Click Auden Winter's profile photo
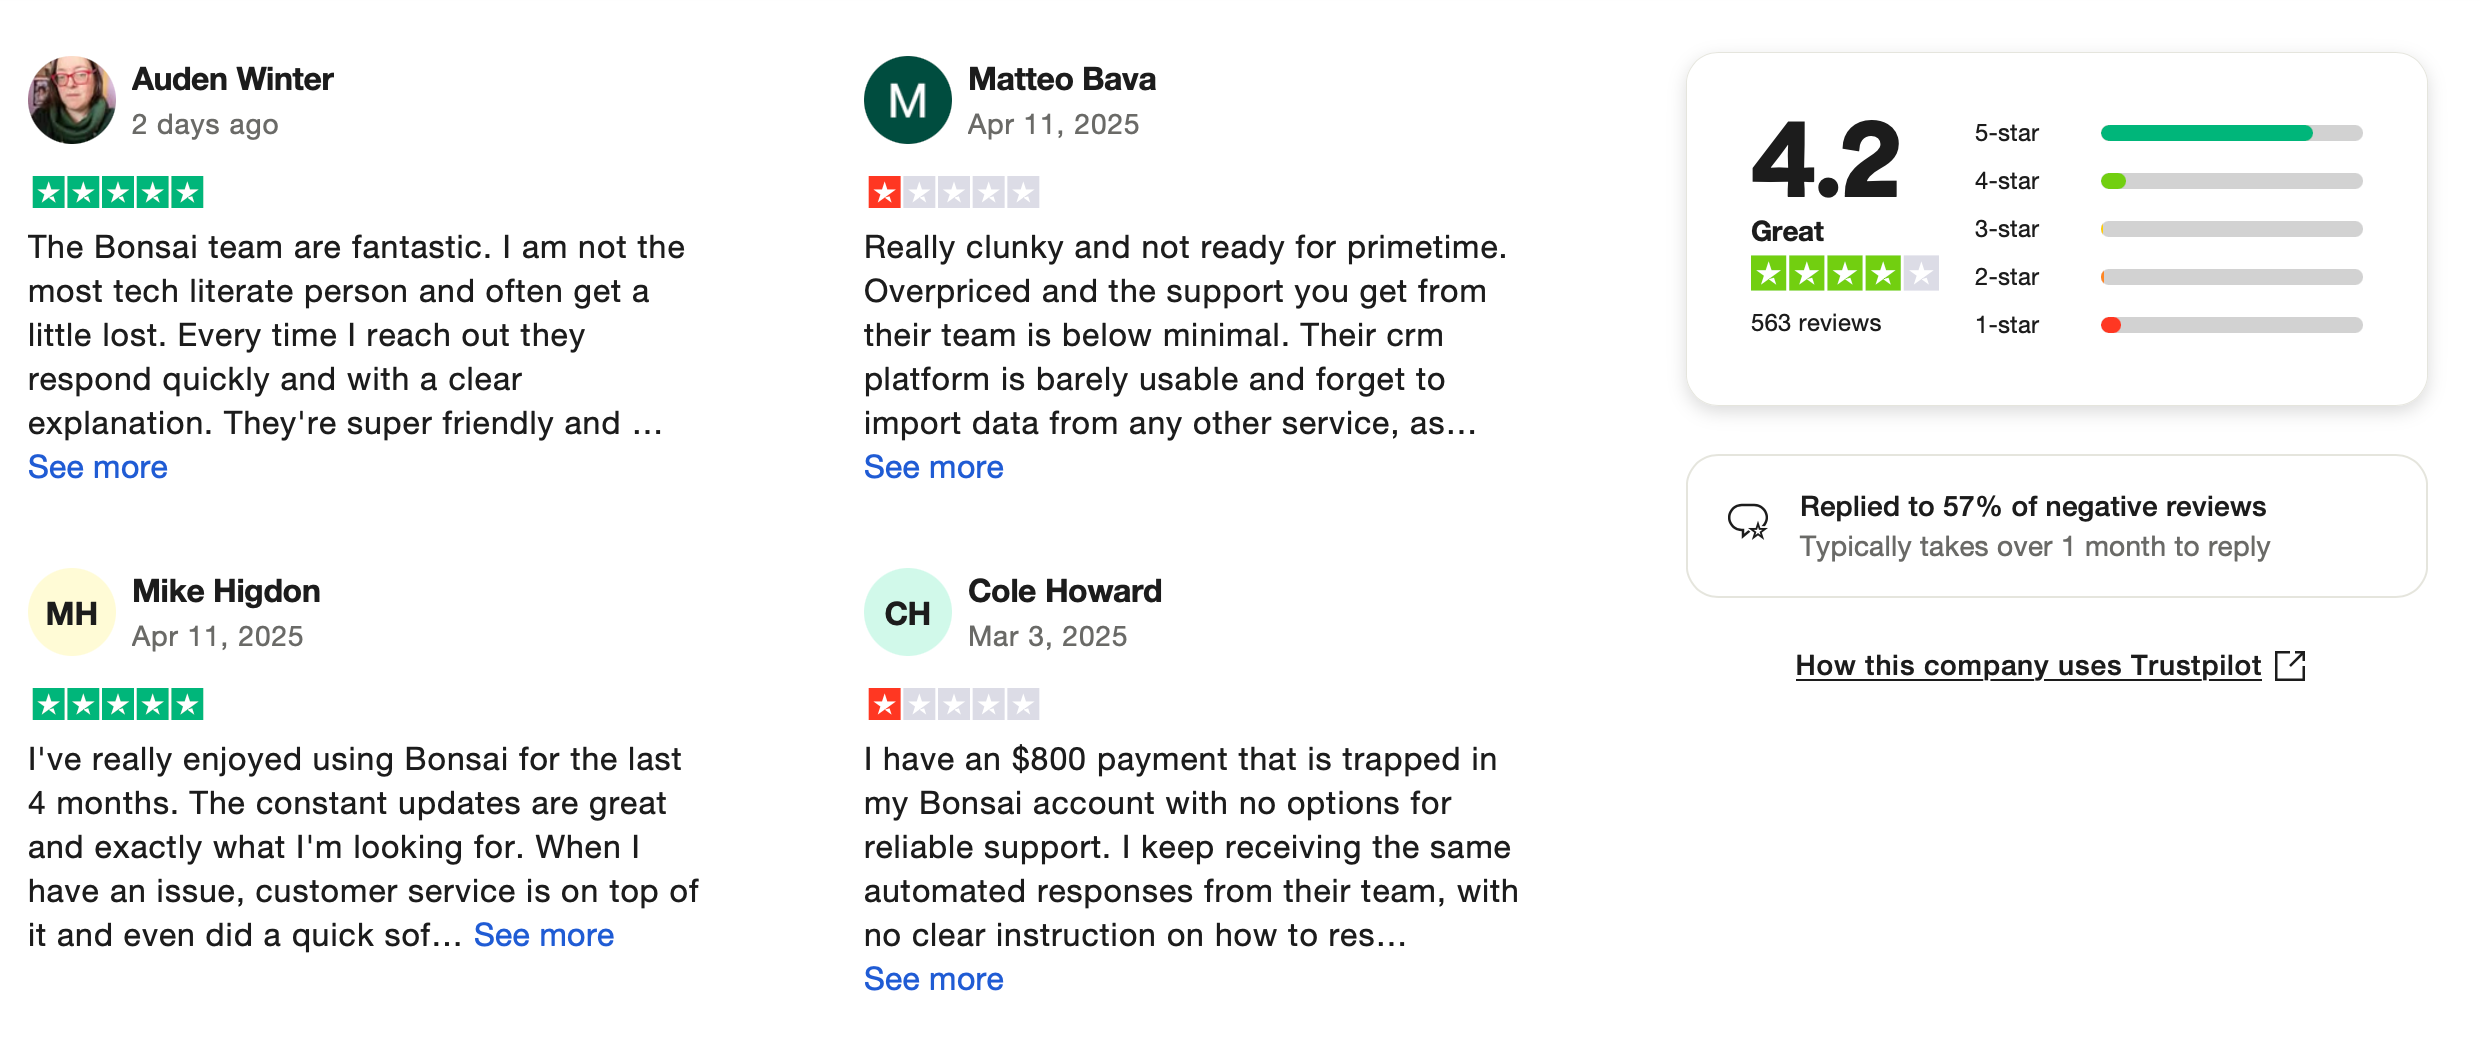2480x1056 pixels. click(x=71, y=100)
